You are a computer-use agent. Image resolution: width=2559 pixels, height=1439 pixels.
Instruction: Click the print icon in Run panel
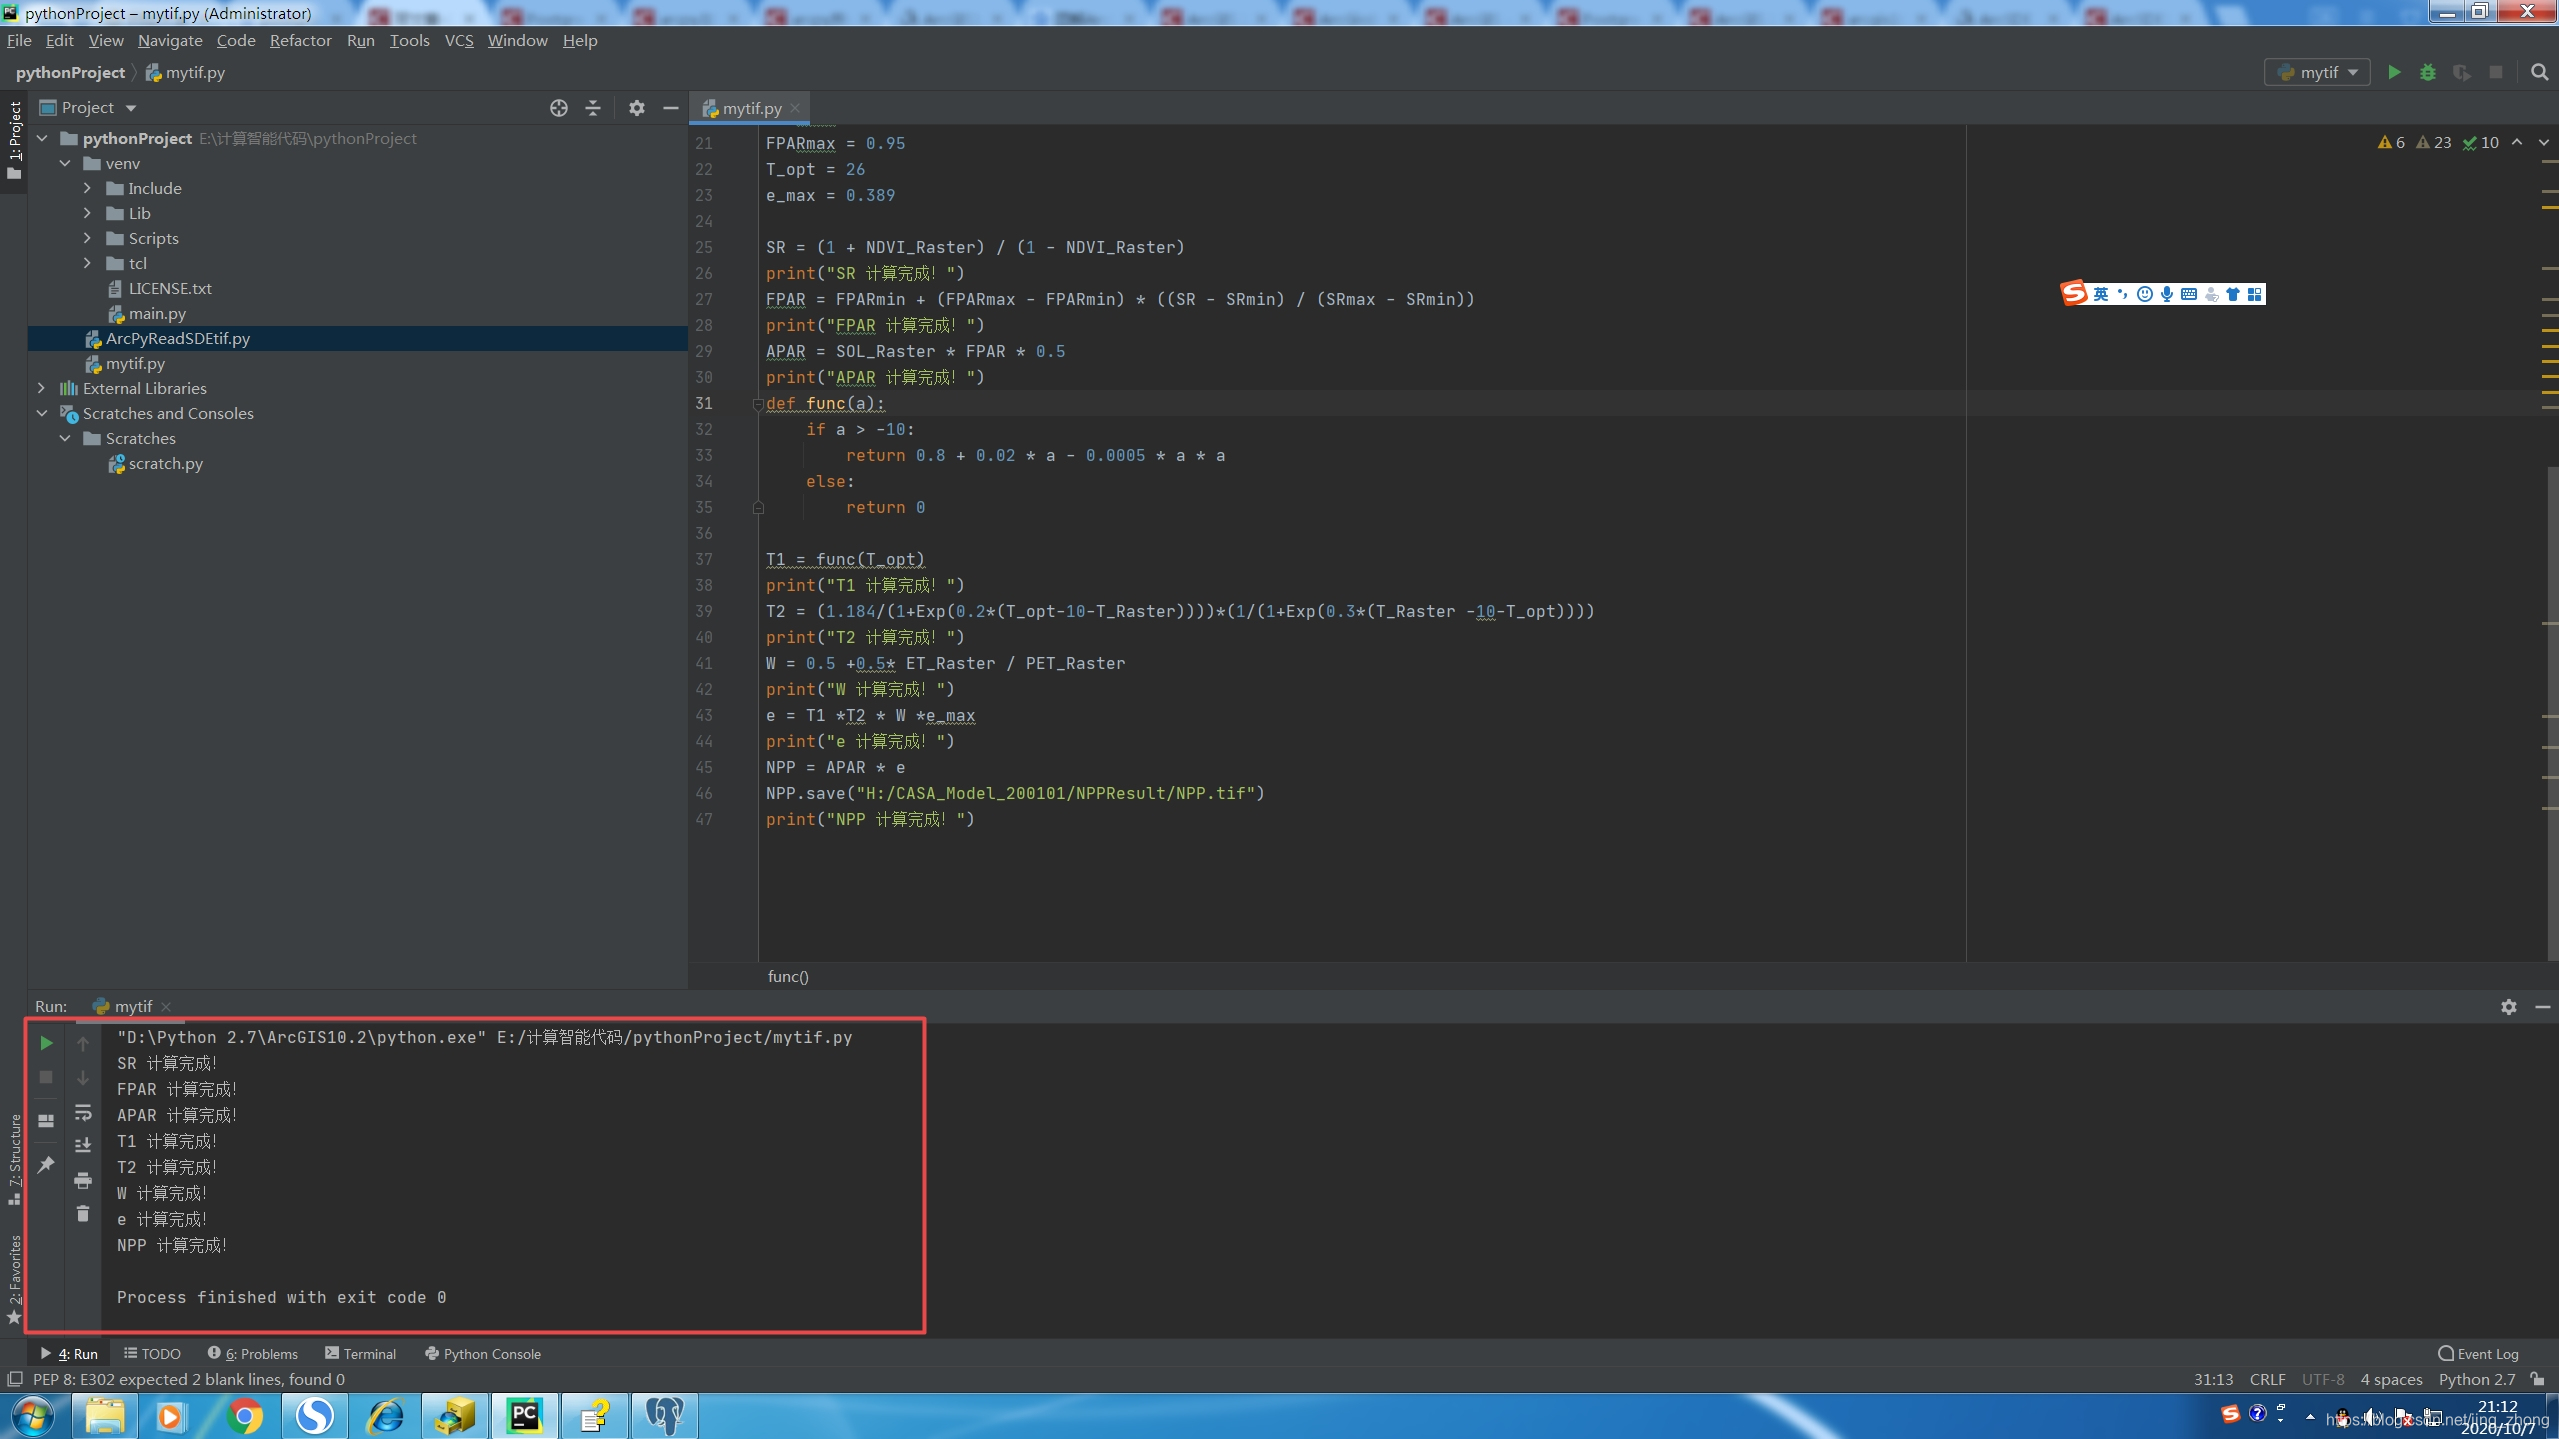point(83,1181)
